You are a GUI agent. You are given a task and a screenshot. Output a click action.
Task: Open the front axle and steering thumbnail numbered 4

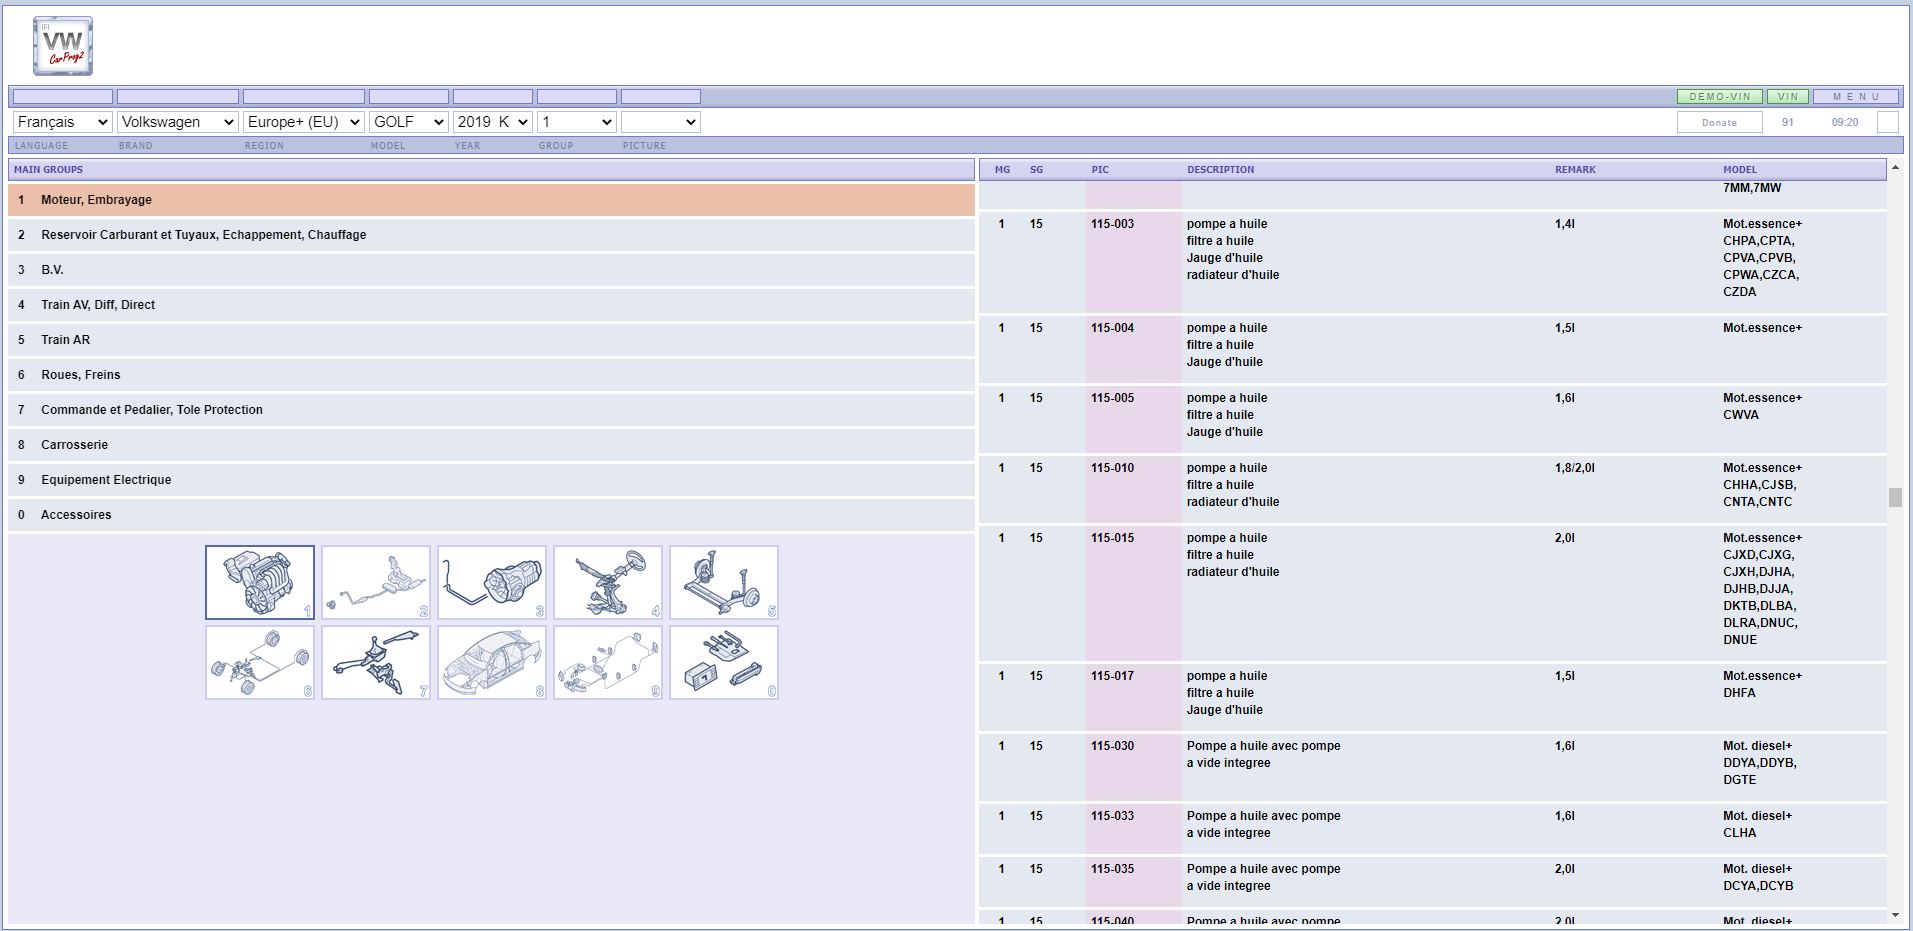pyautogui.click(x=608, y=582)
